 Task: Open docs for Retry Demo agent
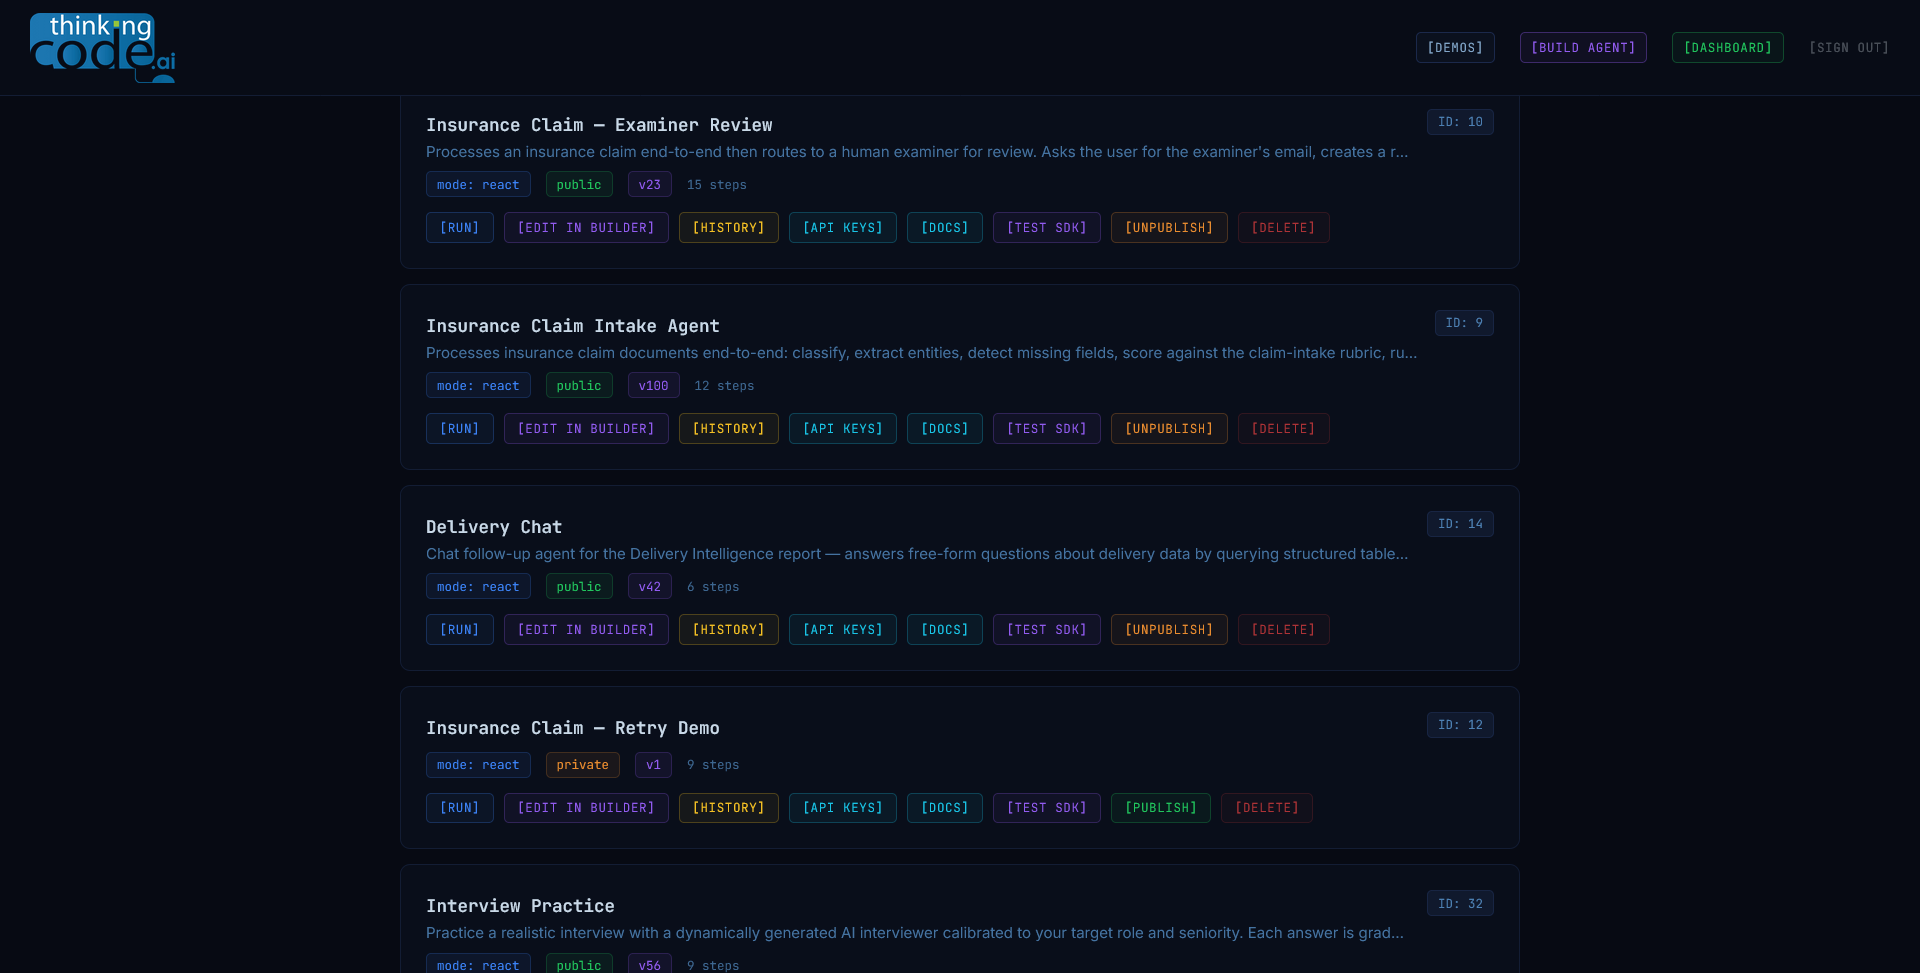[945, 808]
